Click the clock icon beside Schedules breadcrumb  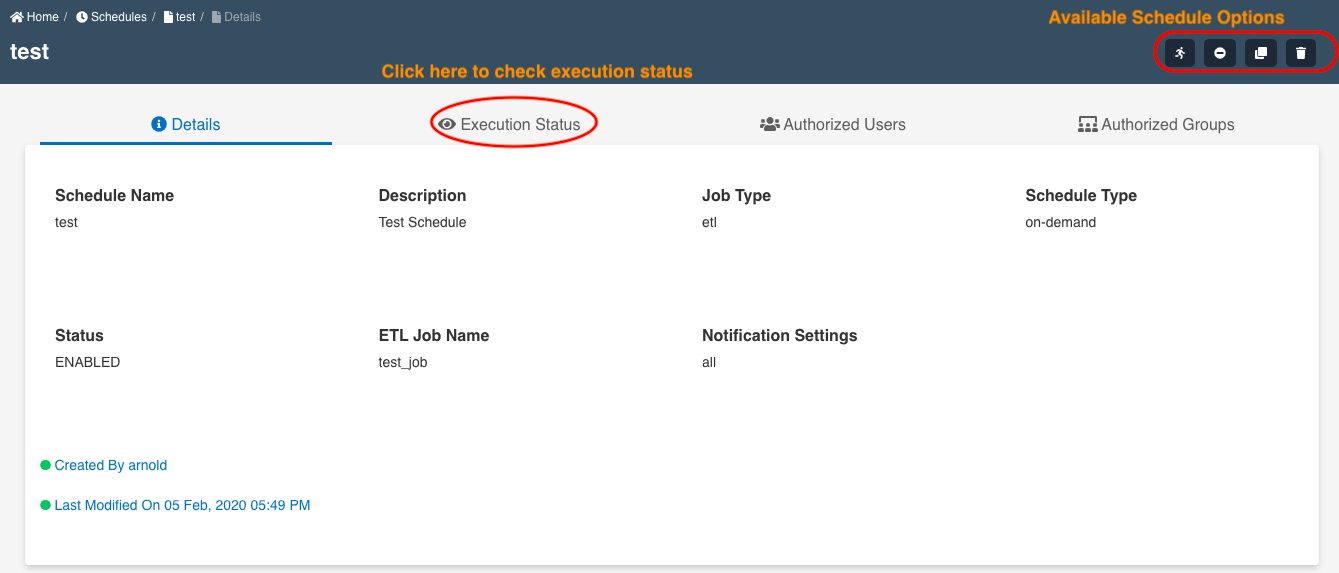[x=82, y=17]
